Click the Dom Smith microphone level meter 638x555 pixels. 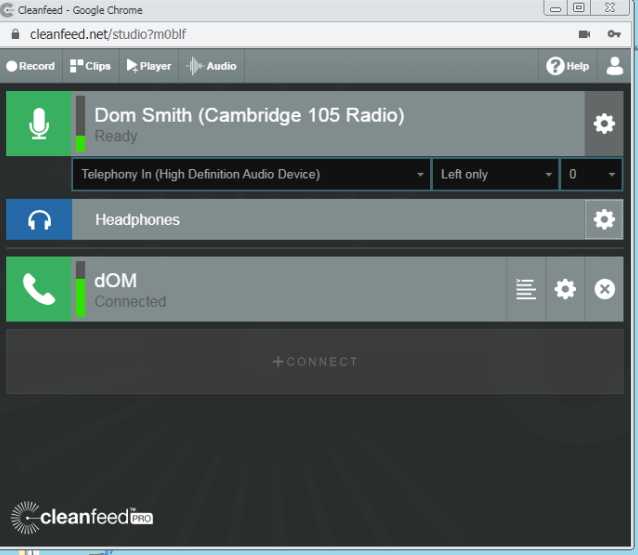(x=81, y=124)
